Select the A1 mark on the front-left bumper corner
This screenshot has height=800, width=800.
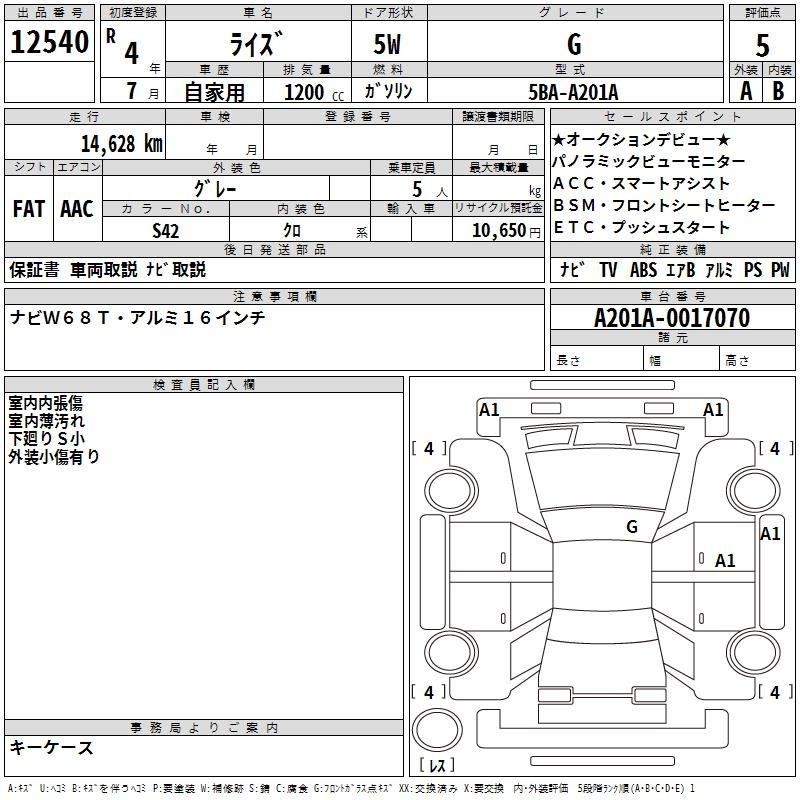[489, 409]
